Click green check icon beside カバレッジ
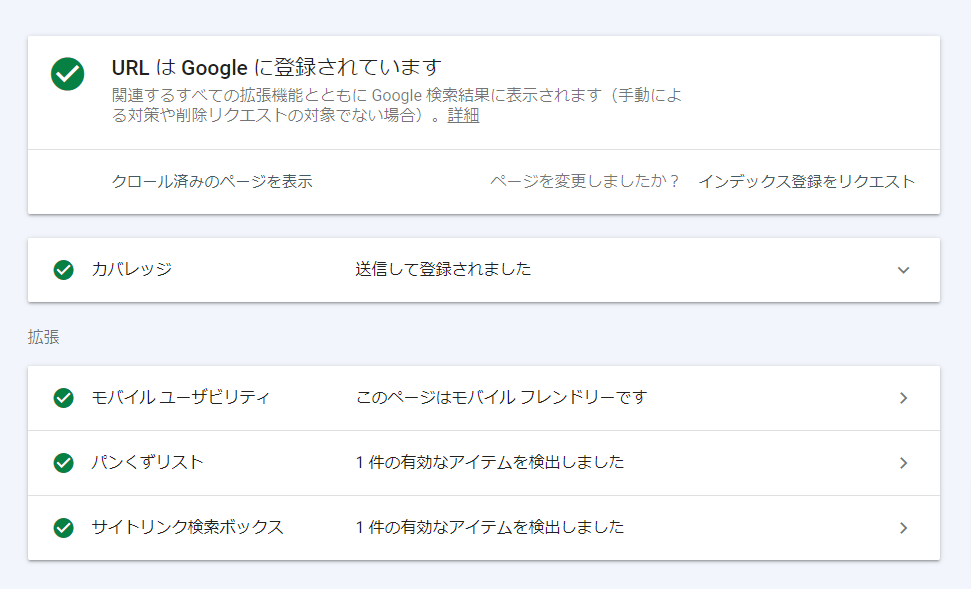Screen dimensions: 971x589 [x=64, y=269]
